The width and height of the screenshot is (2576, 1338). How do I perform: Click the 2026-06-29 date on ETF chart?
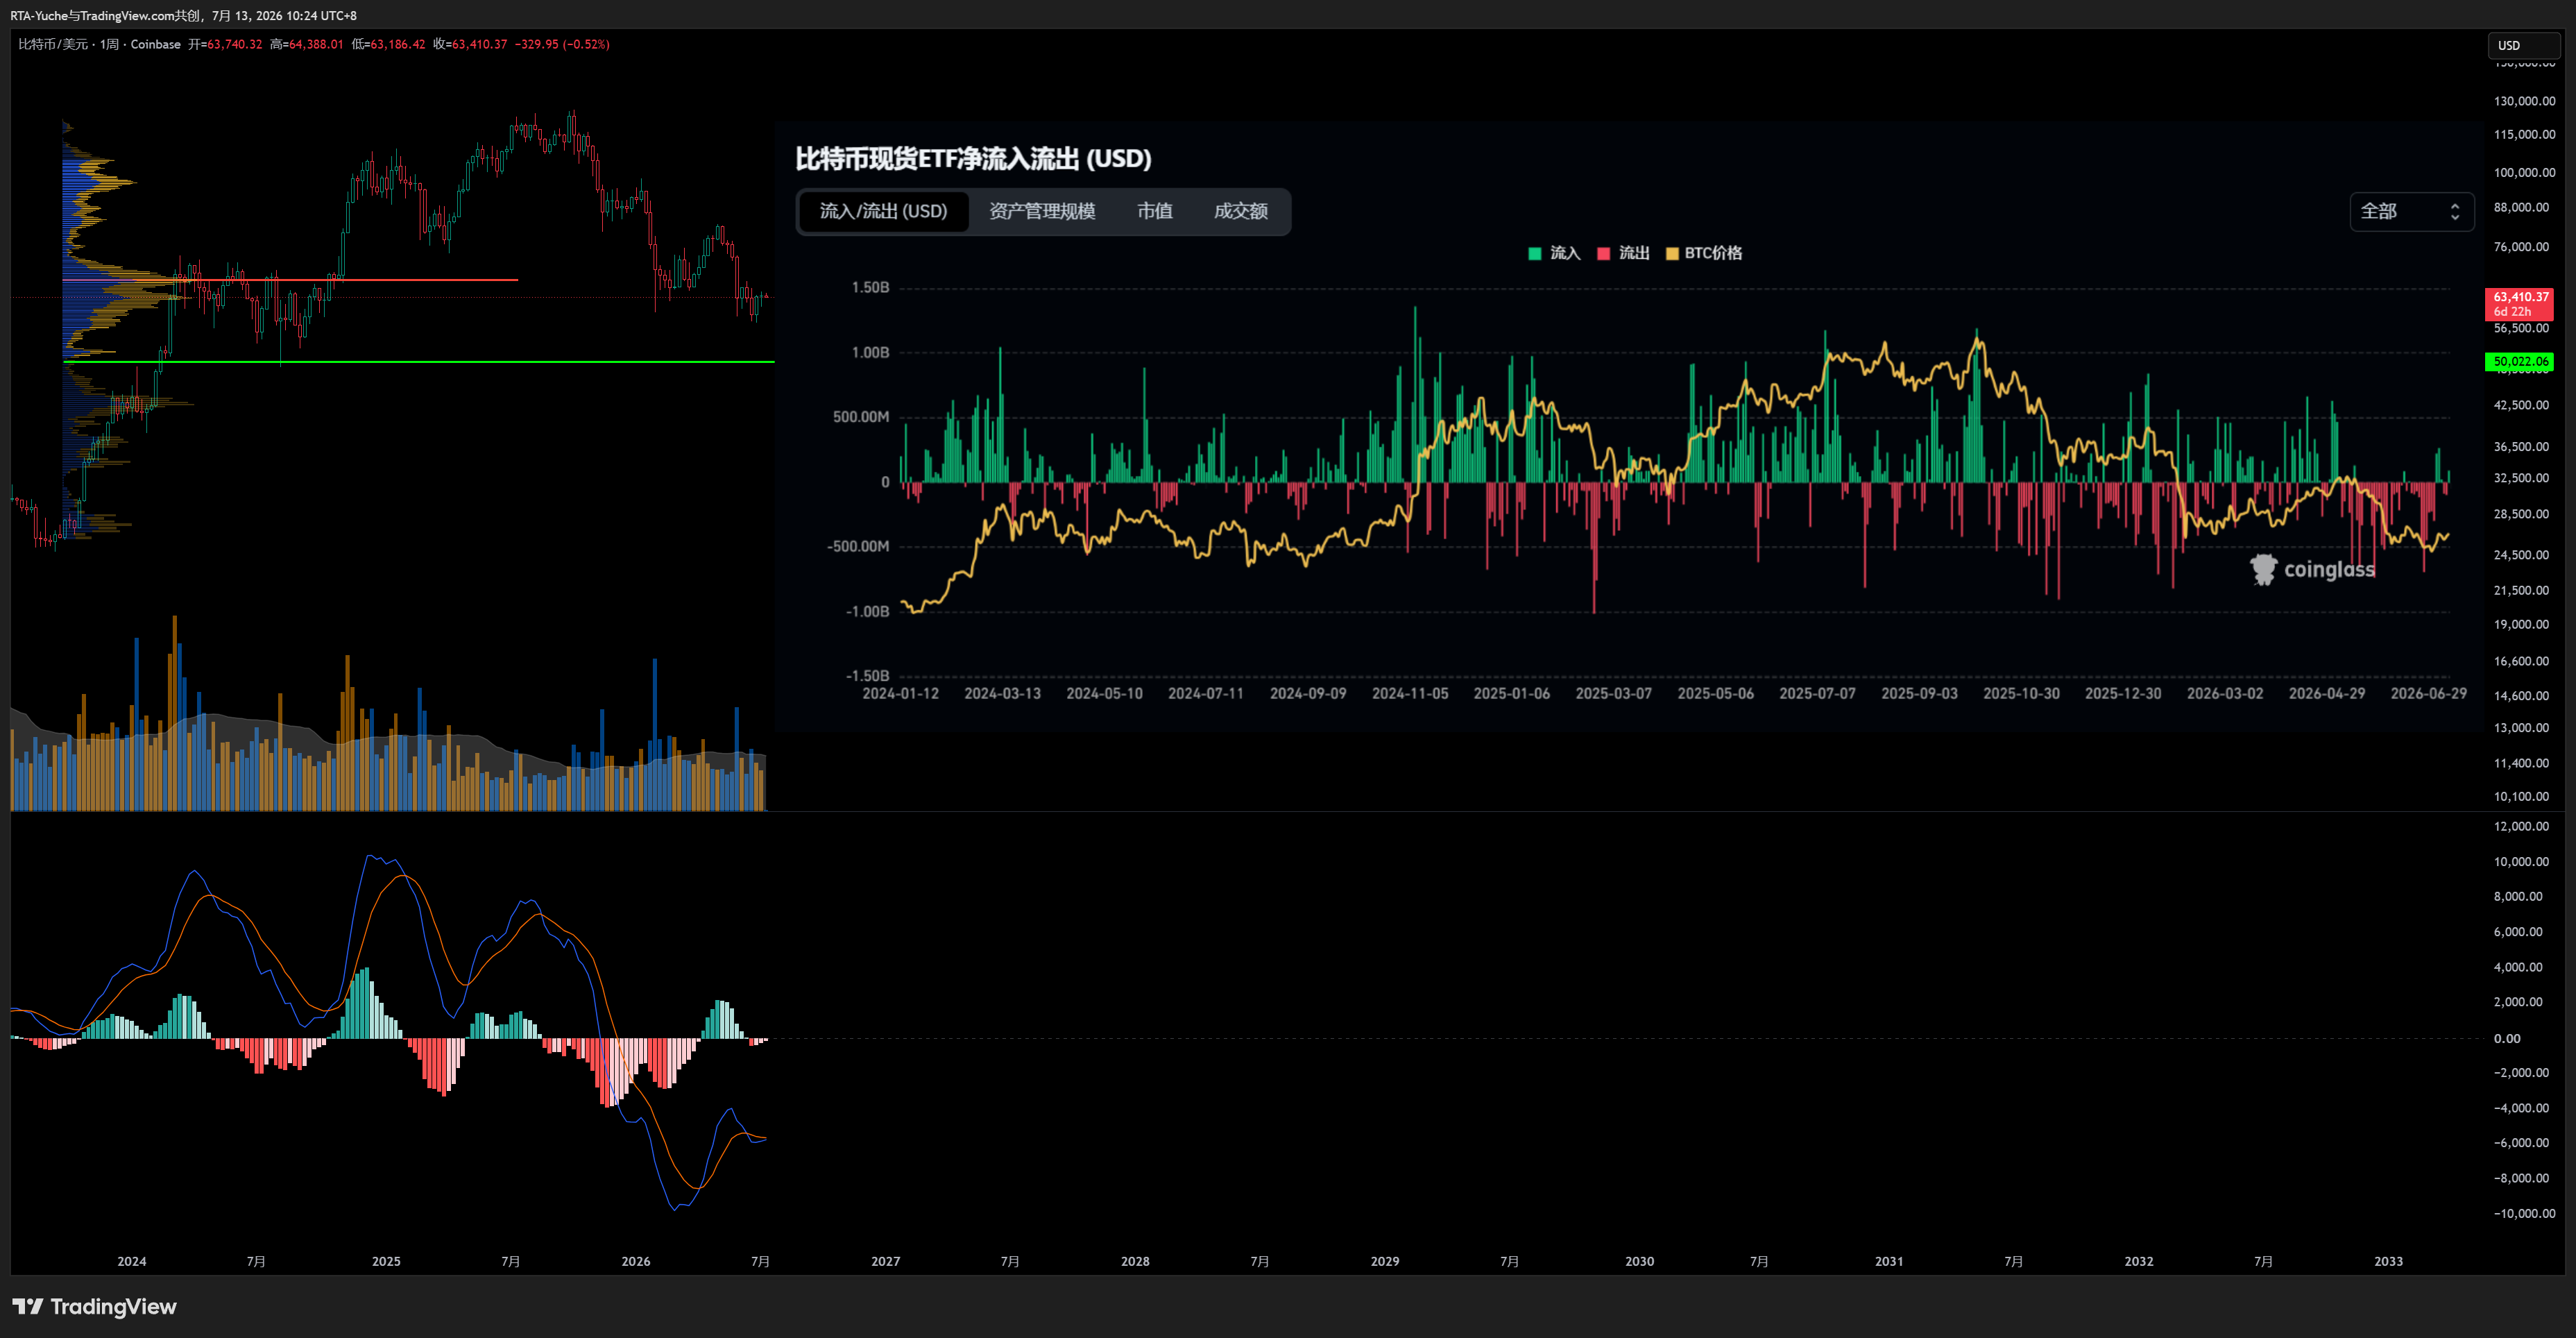[x=2428, y=693]
